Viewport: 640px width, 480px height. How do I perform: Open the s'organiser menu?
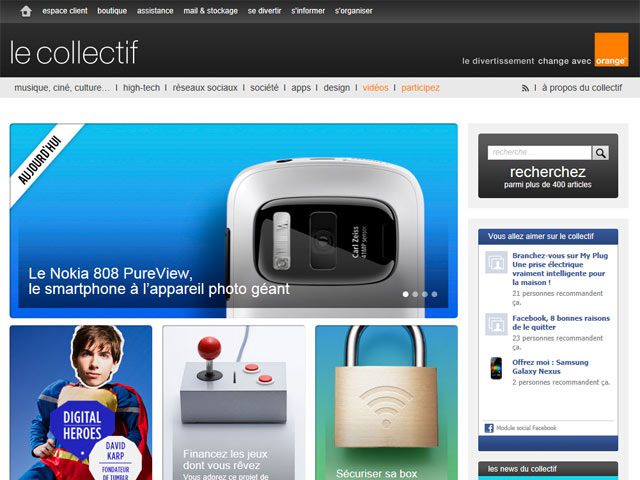click(354, 11)
